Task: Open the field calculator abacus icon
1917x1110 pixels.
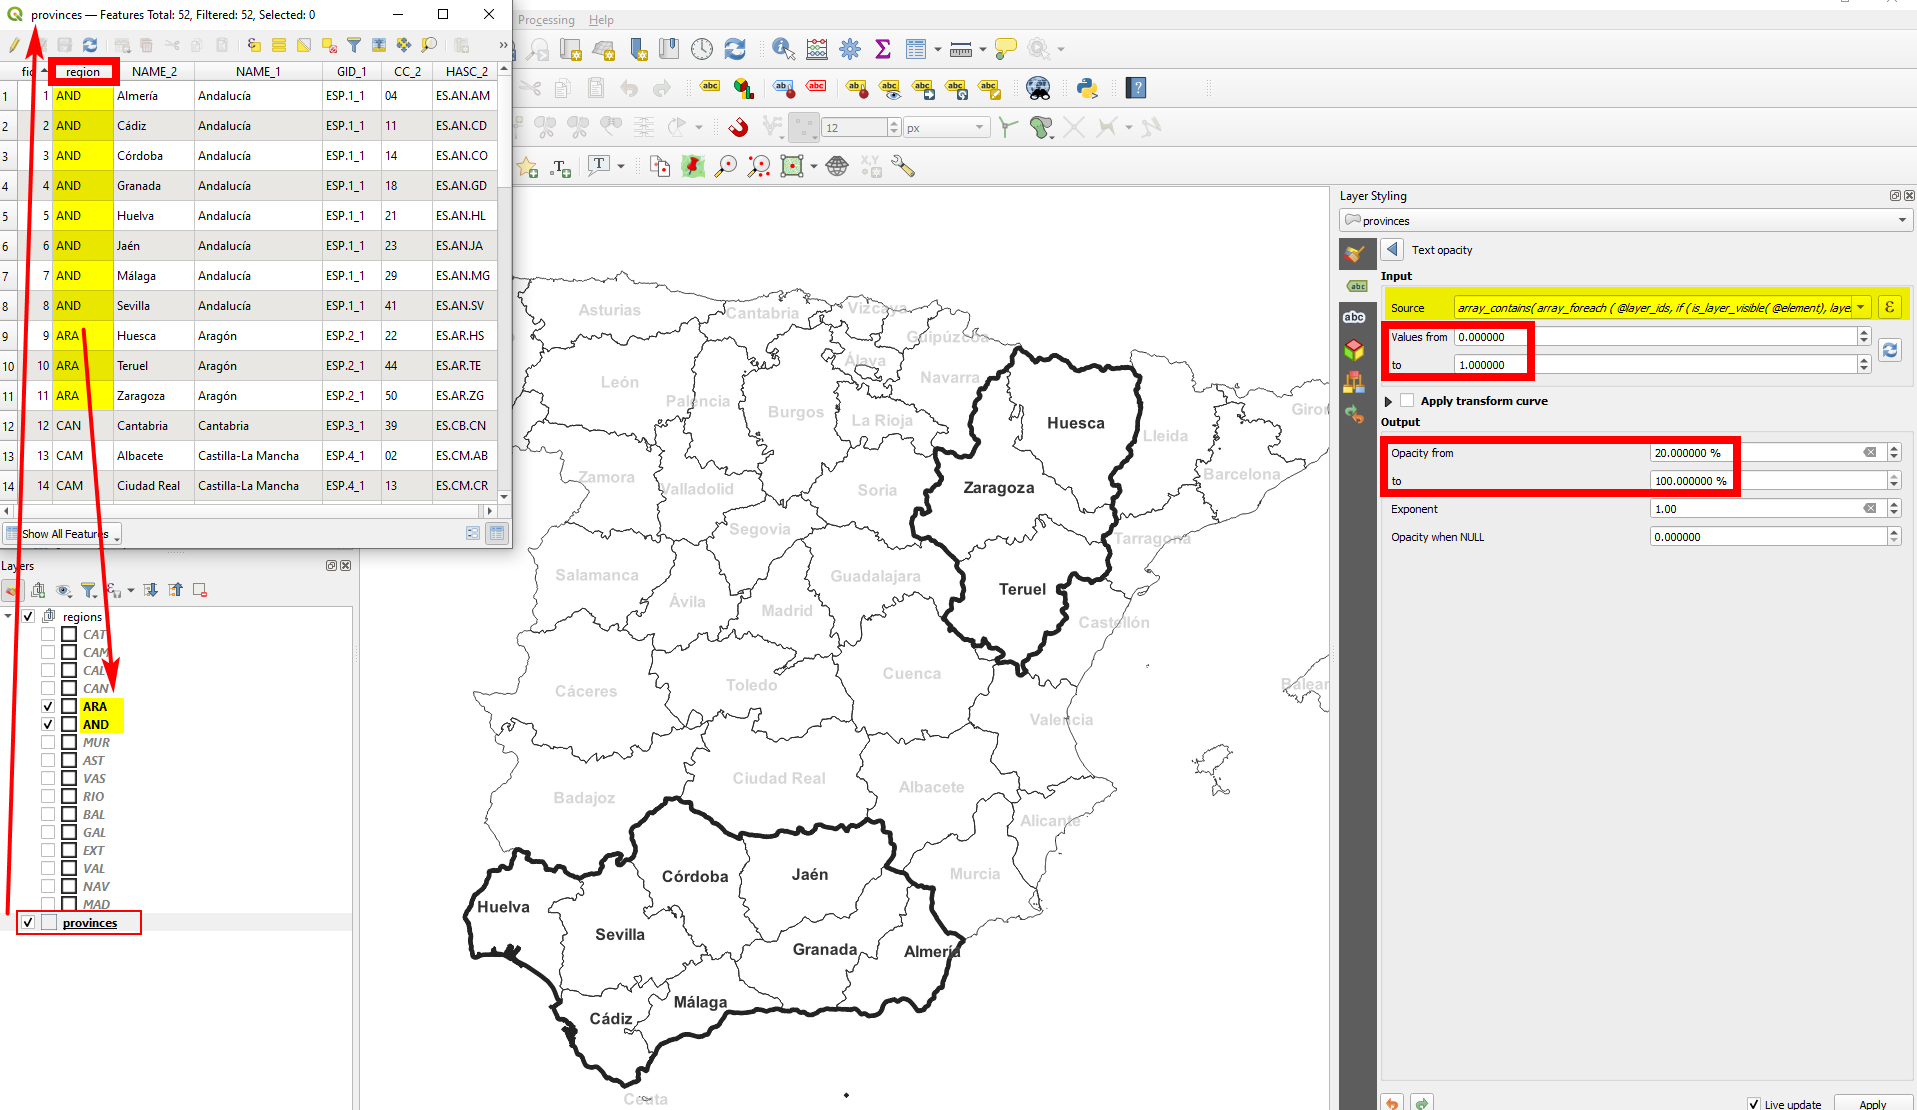Action: 817,49
